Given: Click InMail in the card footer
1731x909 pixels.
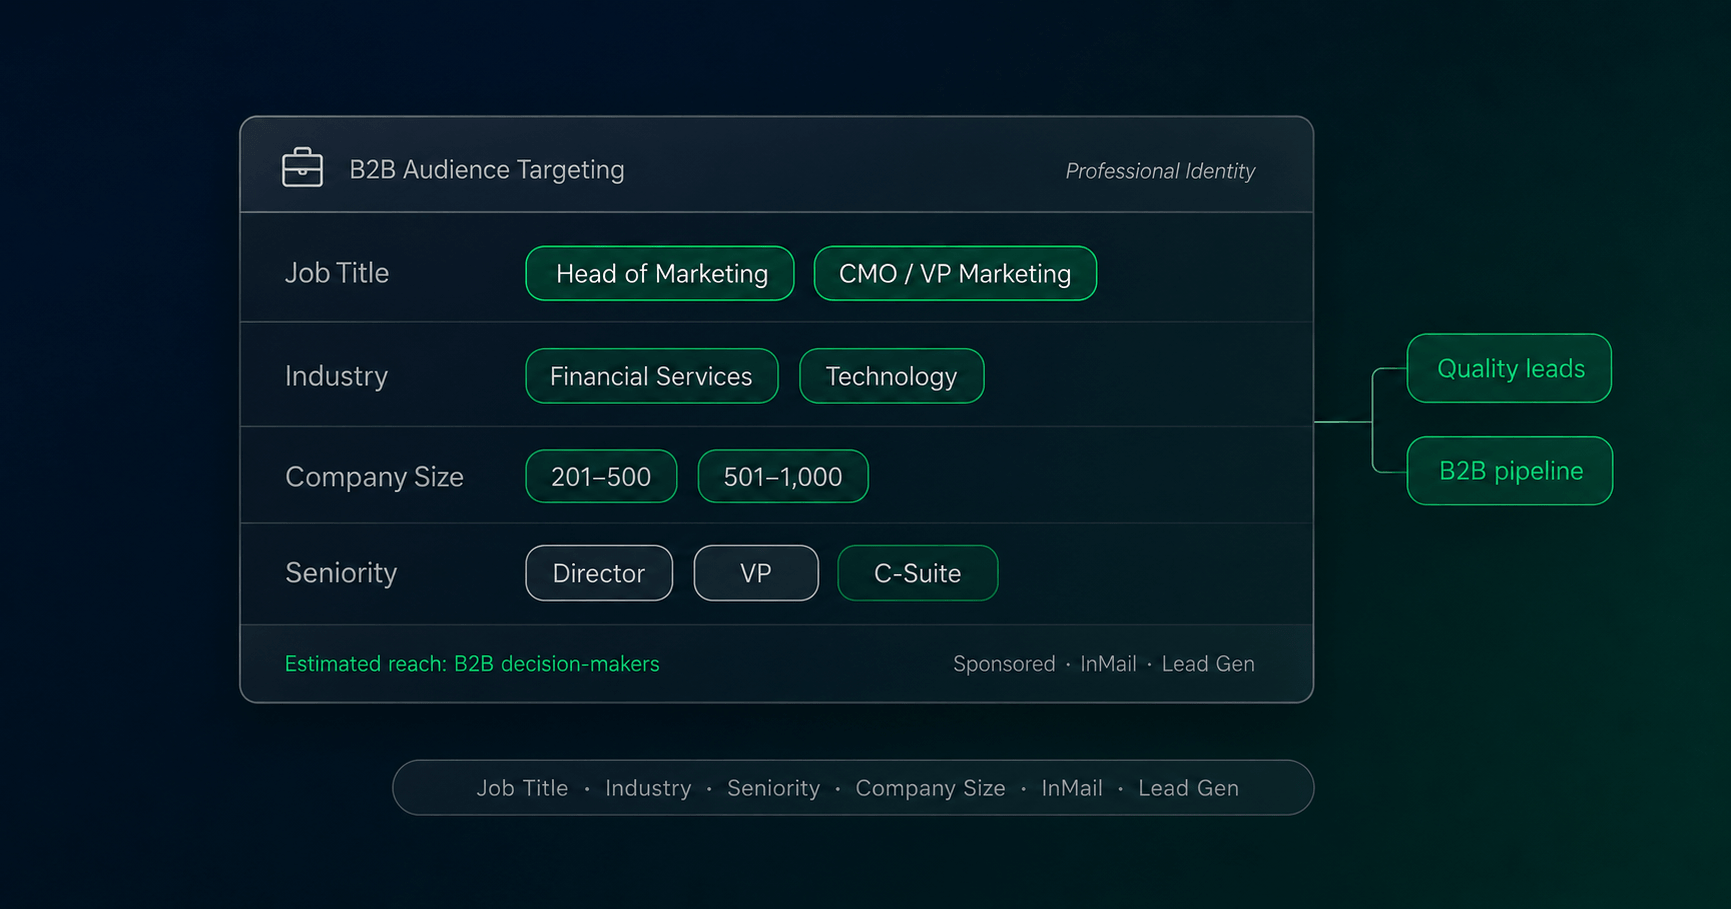Looking at the screenshot, I should 1108,664.
